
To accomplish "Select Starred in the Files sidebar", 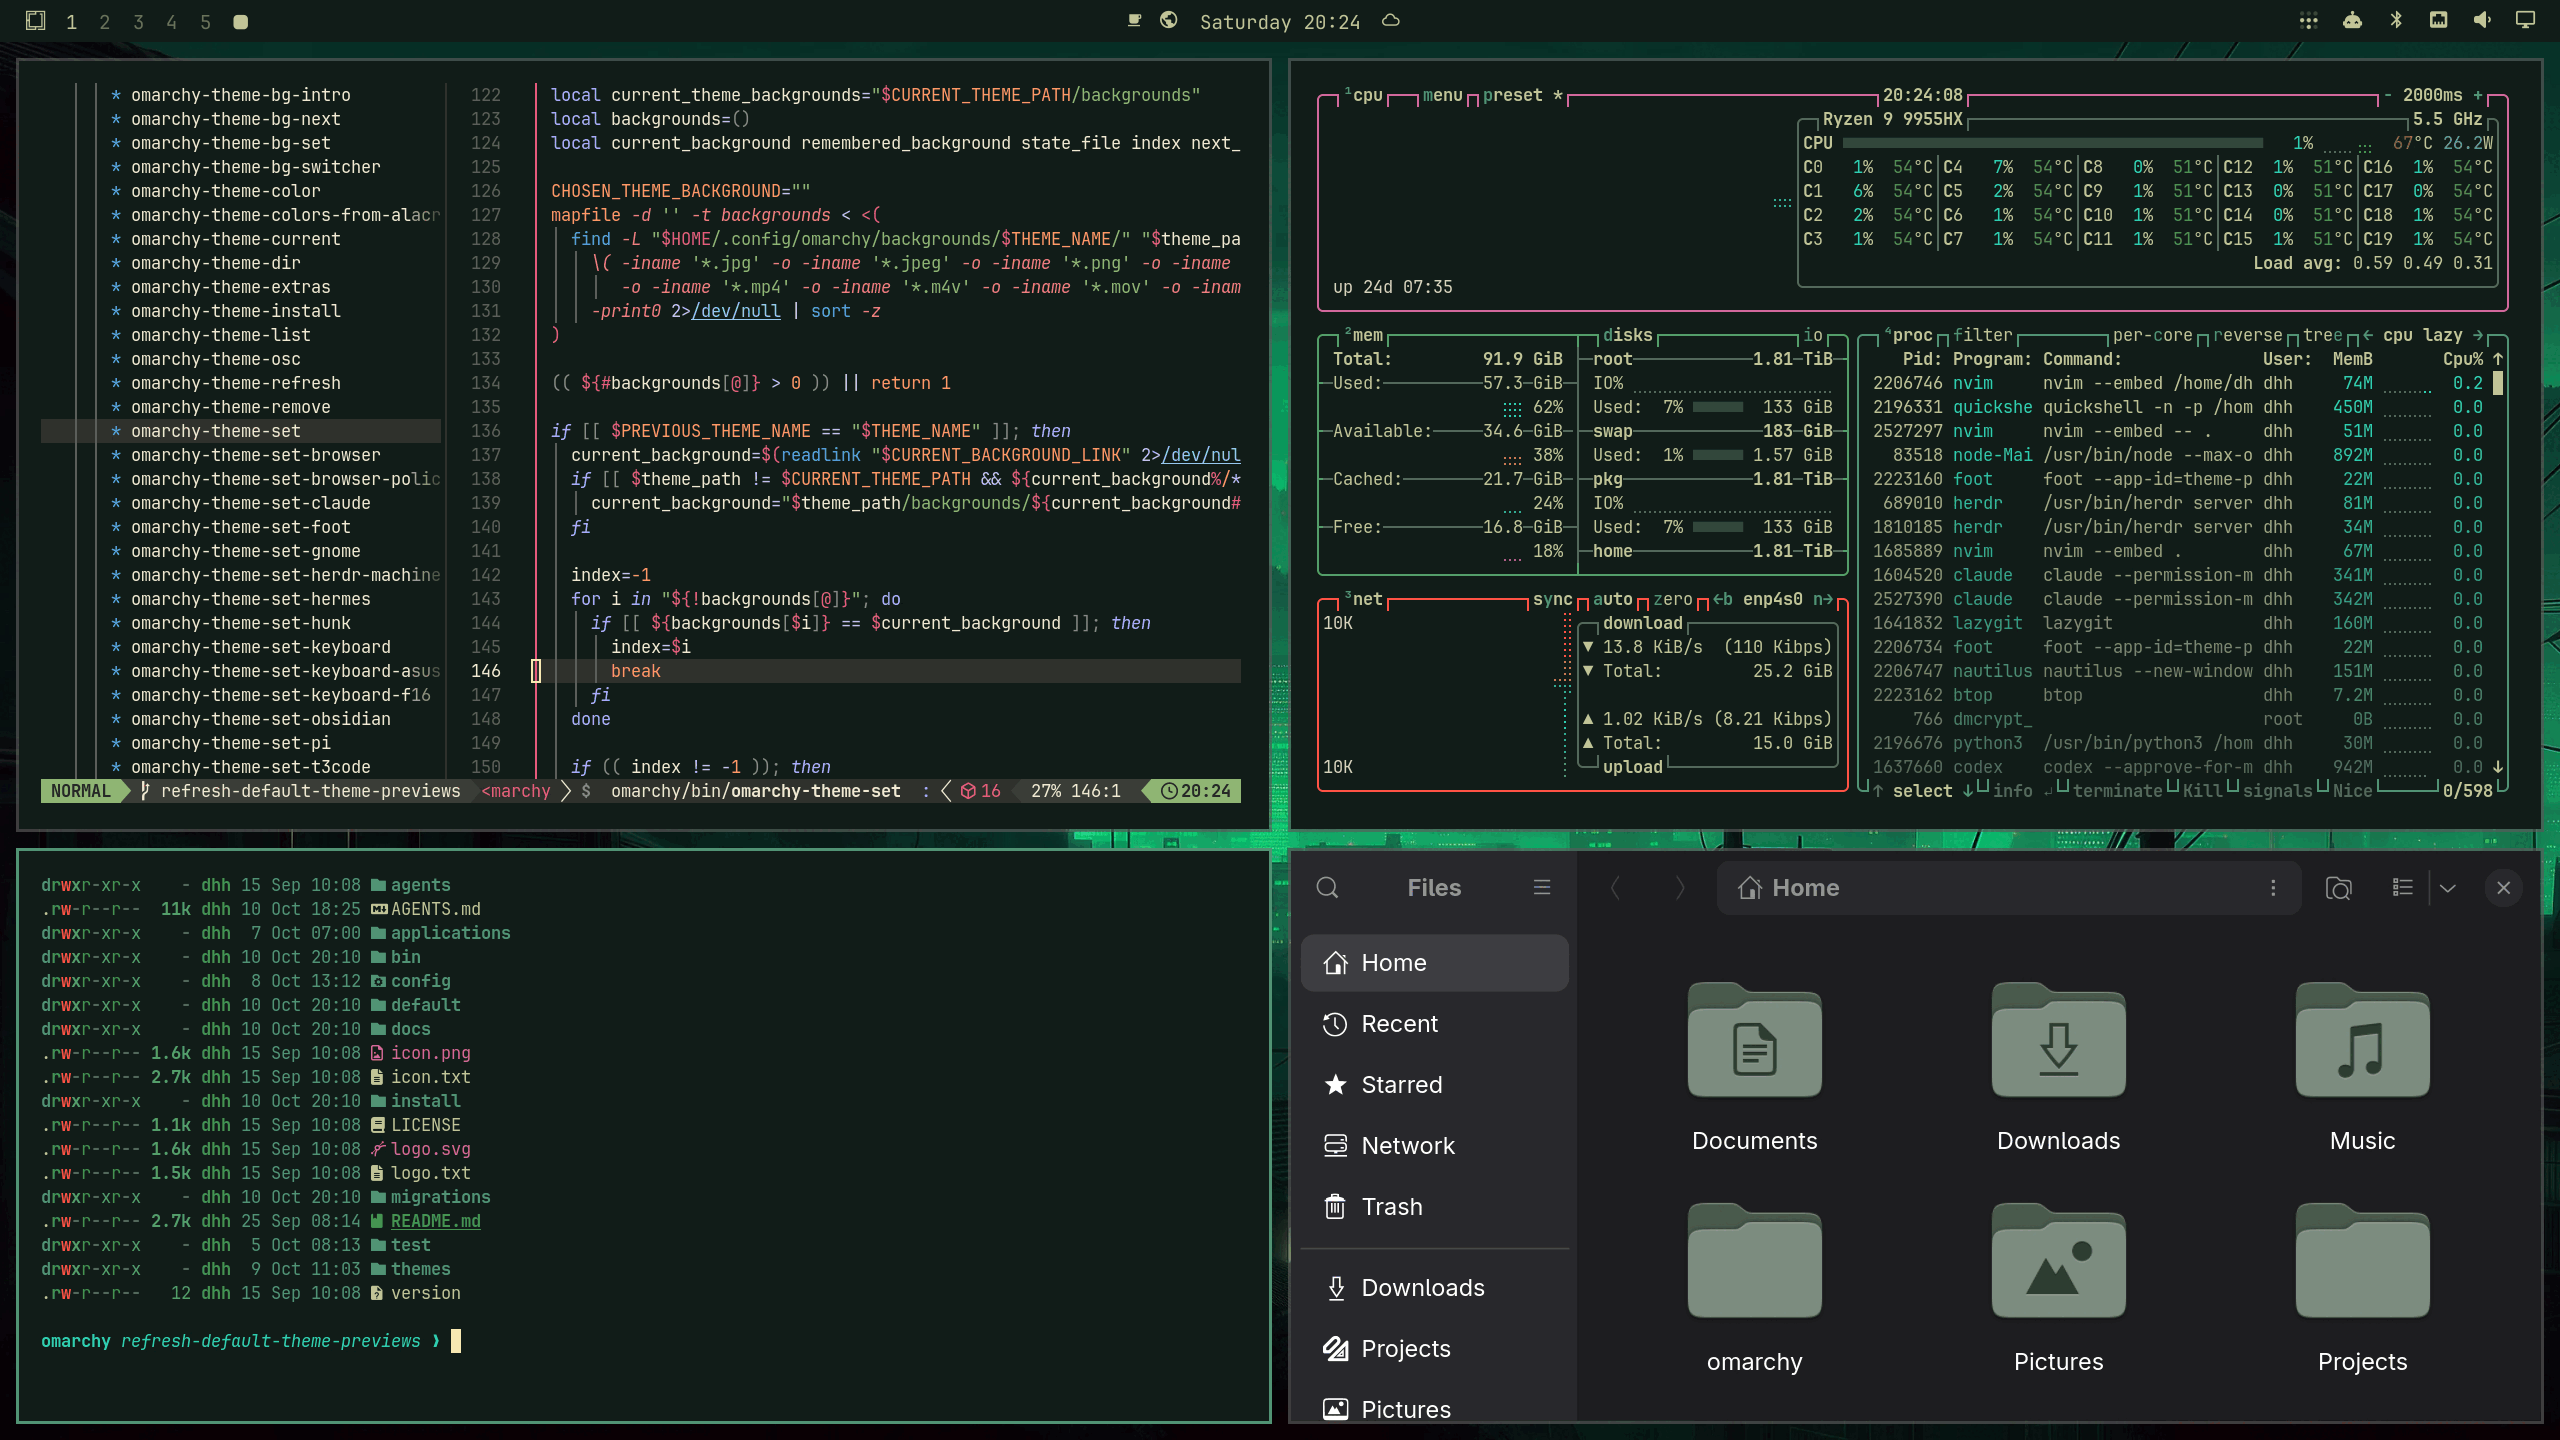I will (1434, 1085).
